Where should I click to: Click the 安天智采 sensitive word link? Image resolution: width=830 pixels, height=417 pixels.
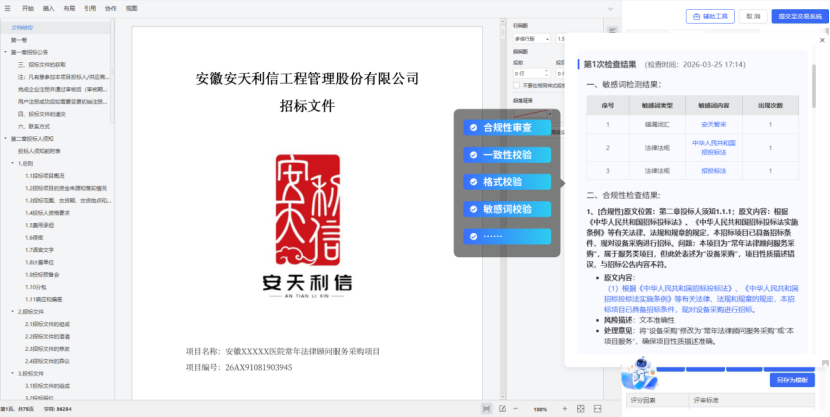pyautogui.click(x=712, y=124)
